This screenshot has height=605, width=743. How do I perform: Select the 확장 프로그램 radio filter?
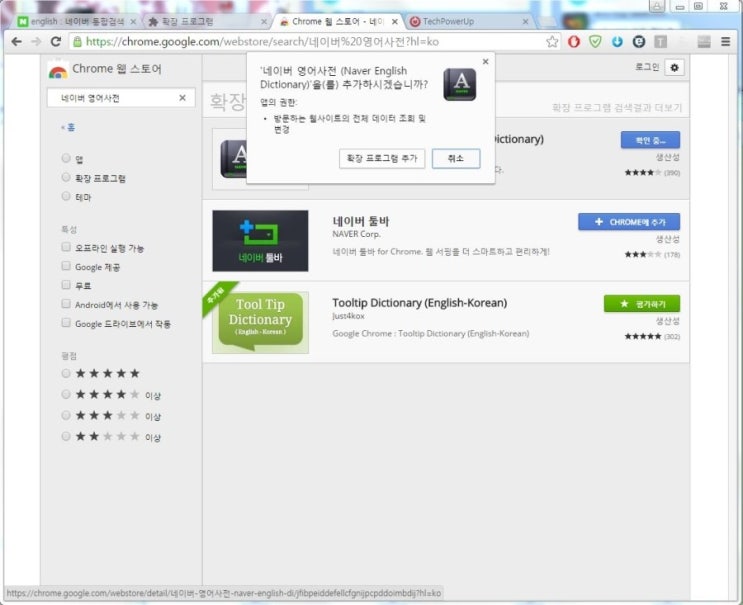66,177
